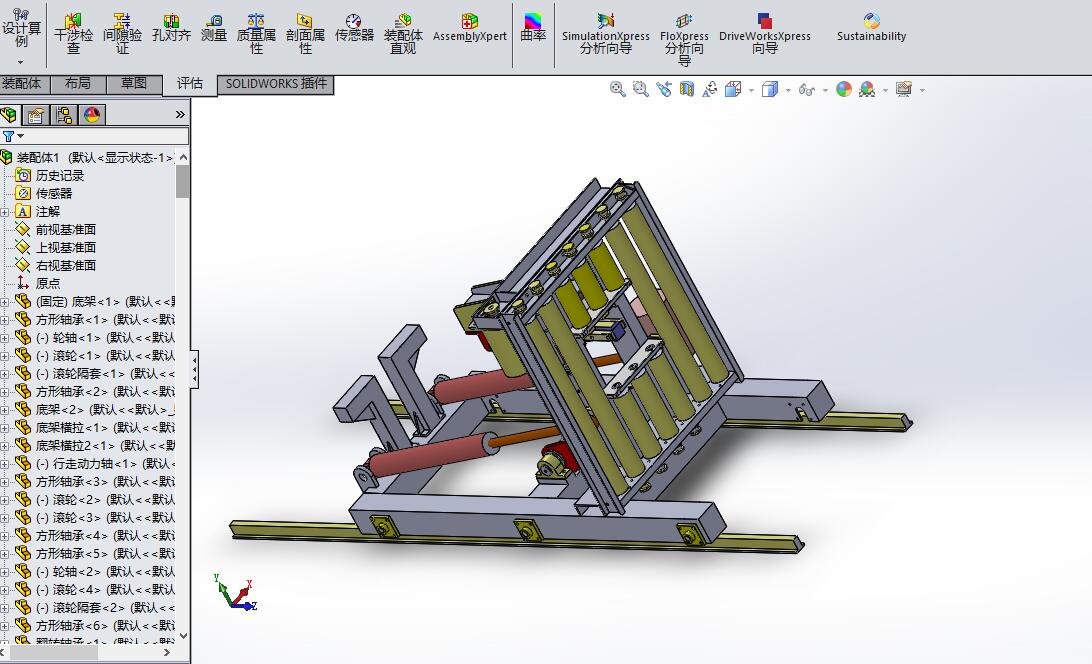Open Display Style dropdown arrow
The width and height of the screenshot is (1092, 664).
[788, 90]
